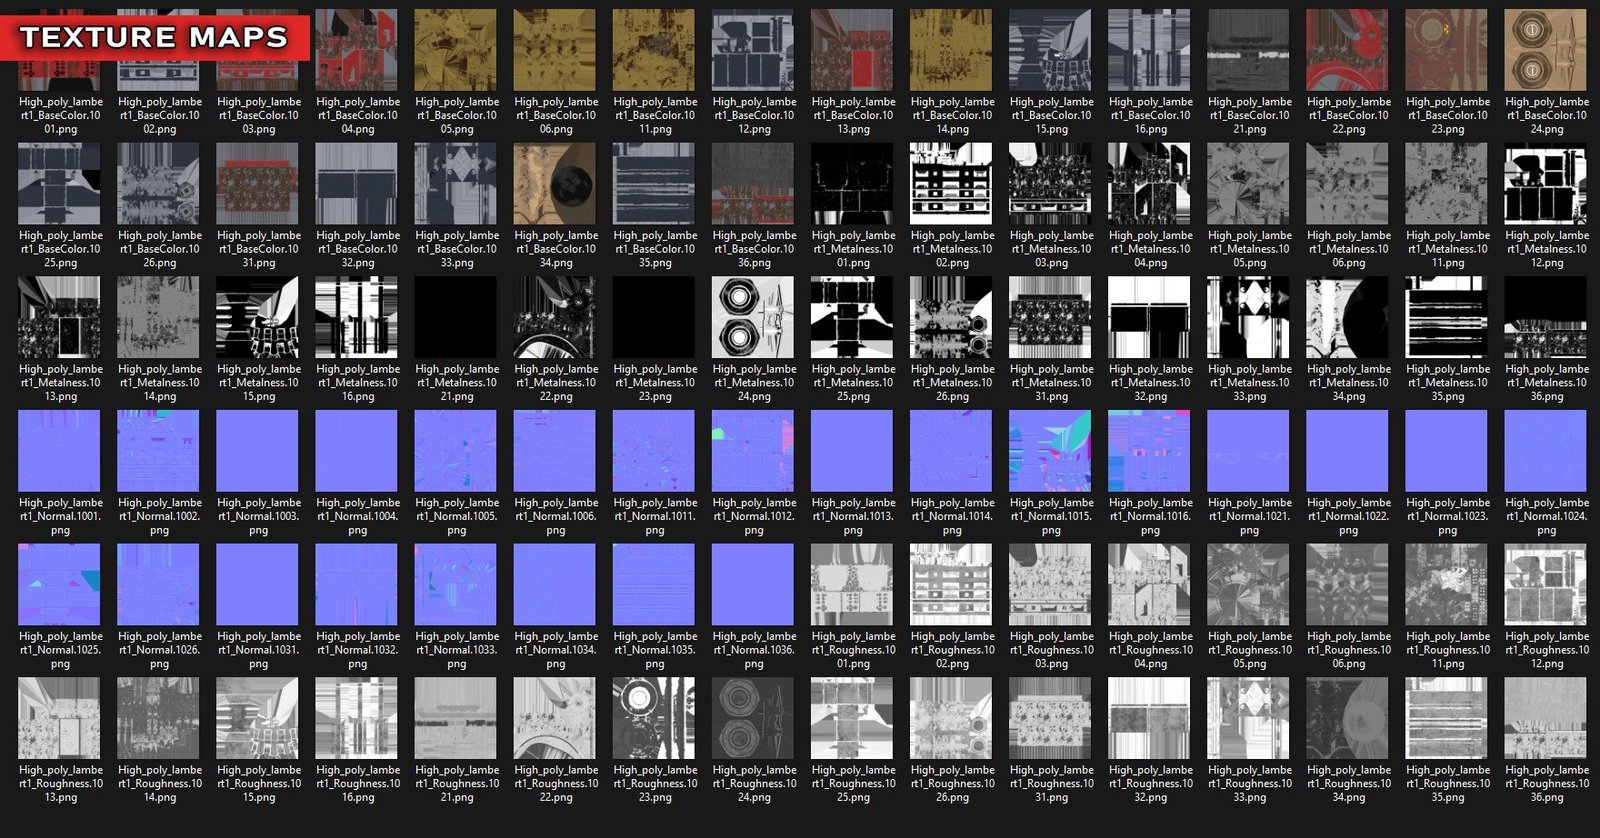1600x838 pixels.
Task: Select the BaseColor.1012 thumbnail image
Action: (753, 50)
